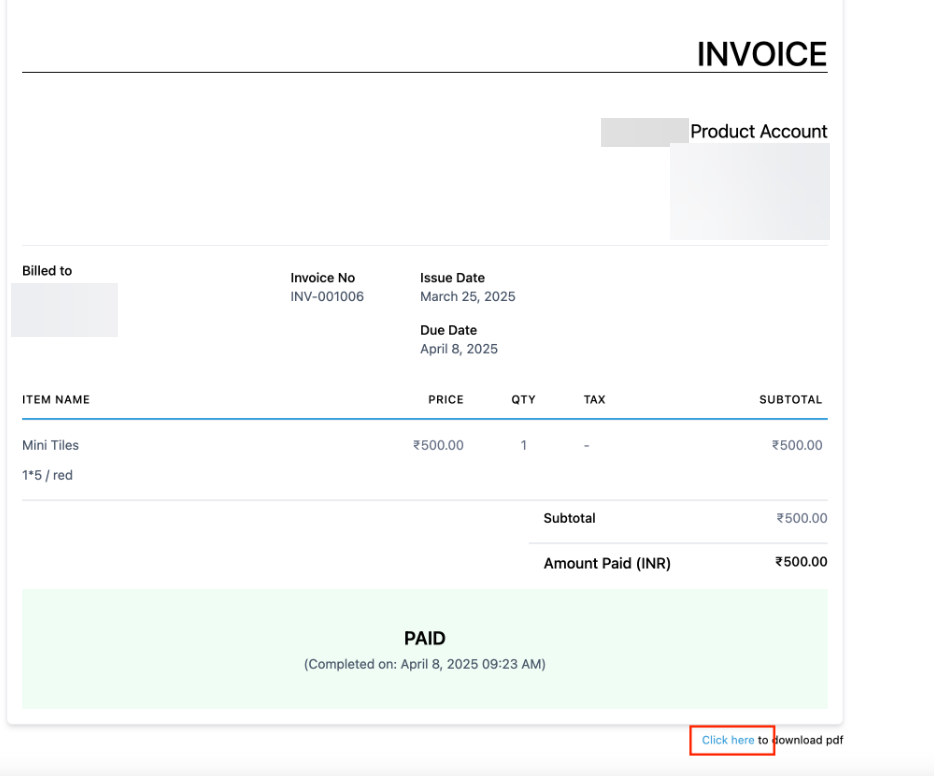This screenshot has width=934, height=776.
Task: Click the Amount Paid (INR) label
Action: click(607, 563)
